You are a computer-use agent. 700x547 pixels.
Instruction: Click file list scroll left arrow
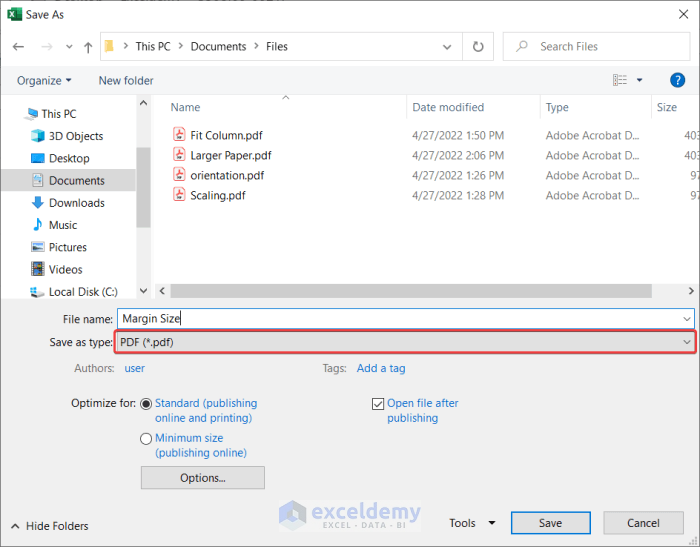162,291
